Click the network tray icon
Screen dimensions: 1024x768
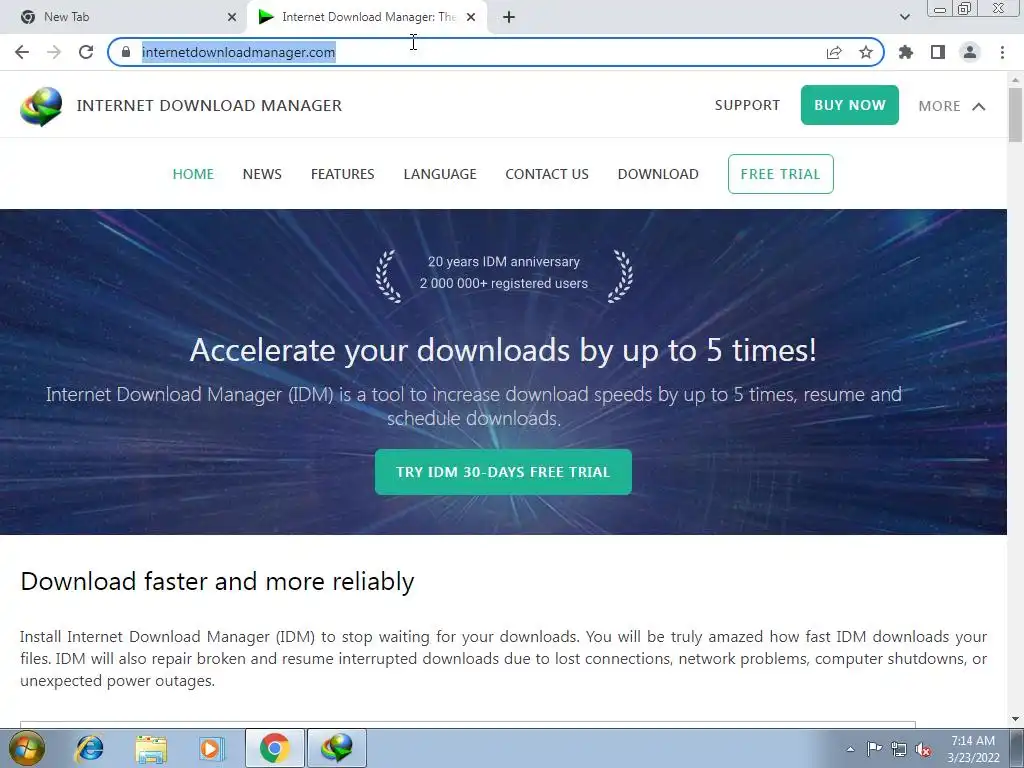pos(899,749)
